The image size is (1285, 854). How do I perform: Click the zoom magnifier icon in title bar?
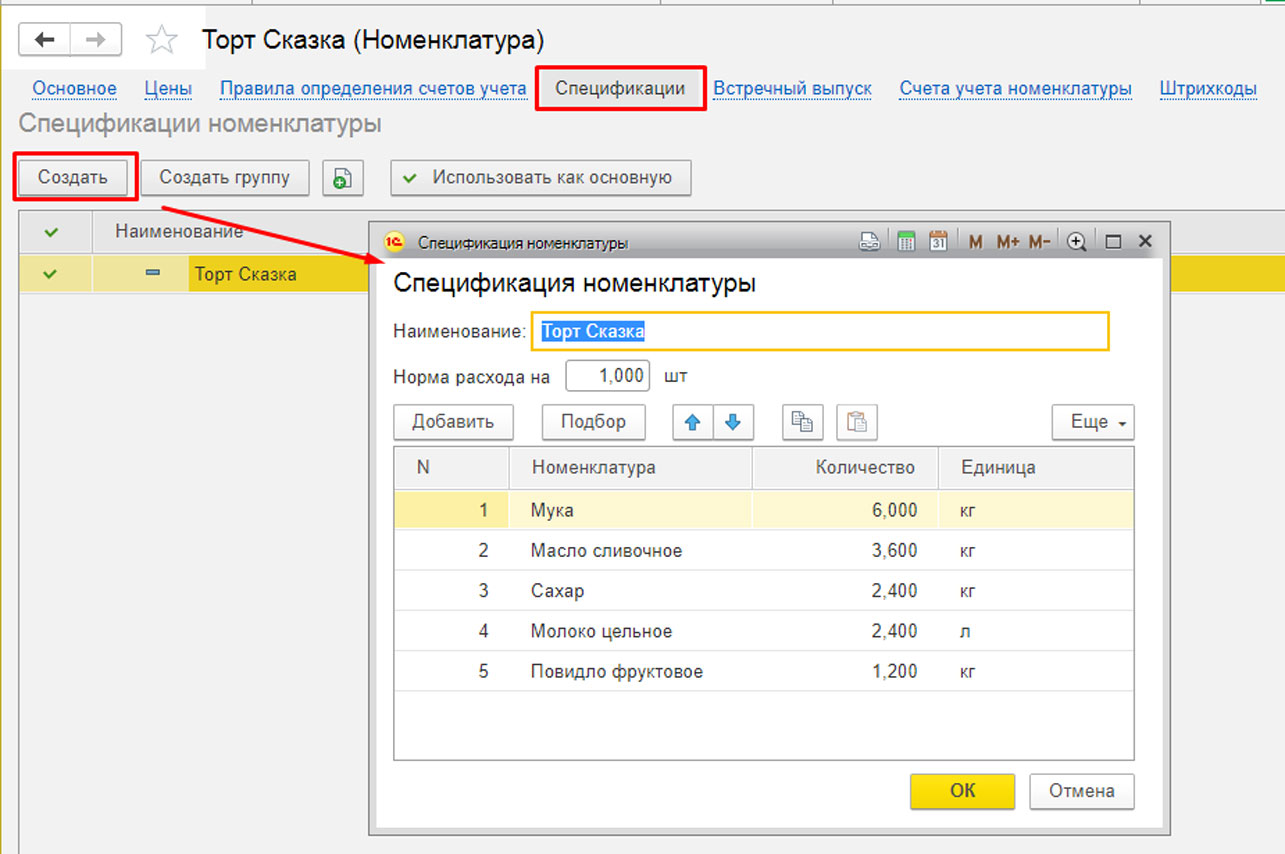click(1077, 242)
